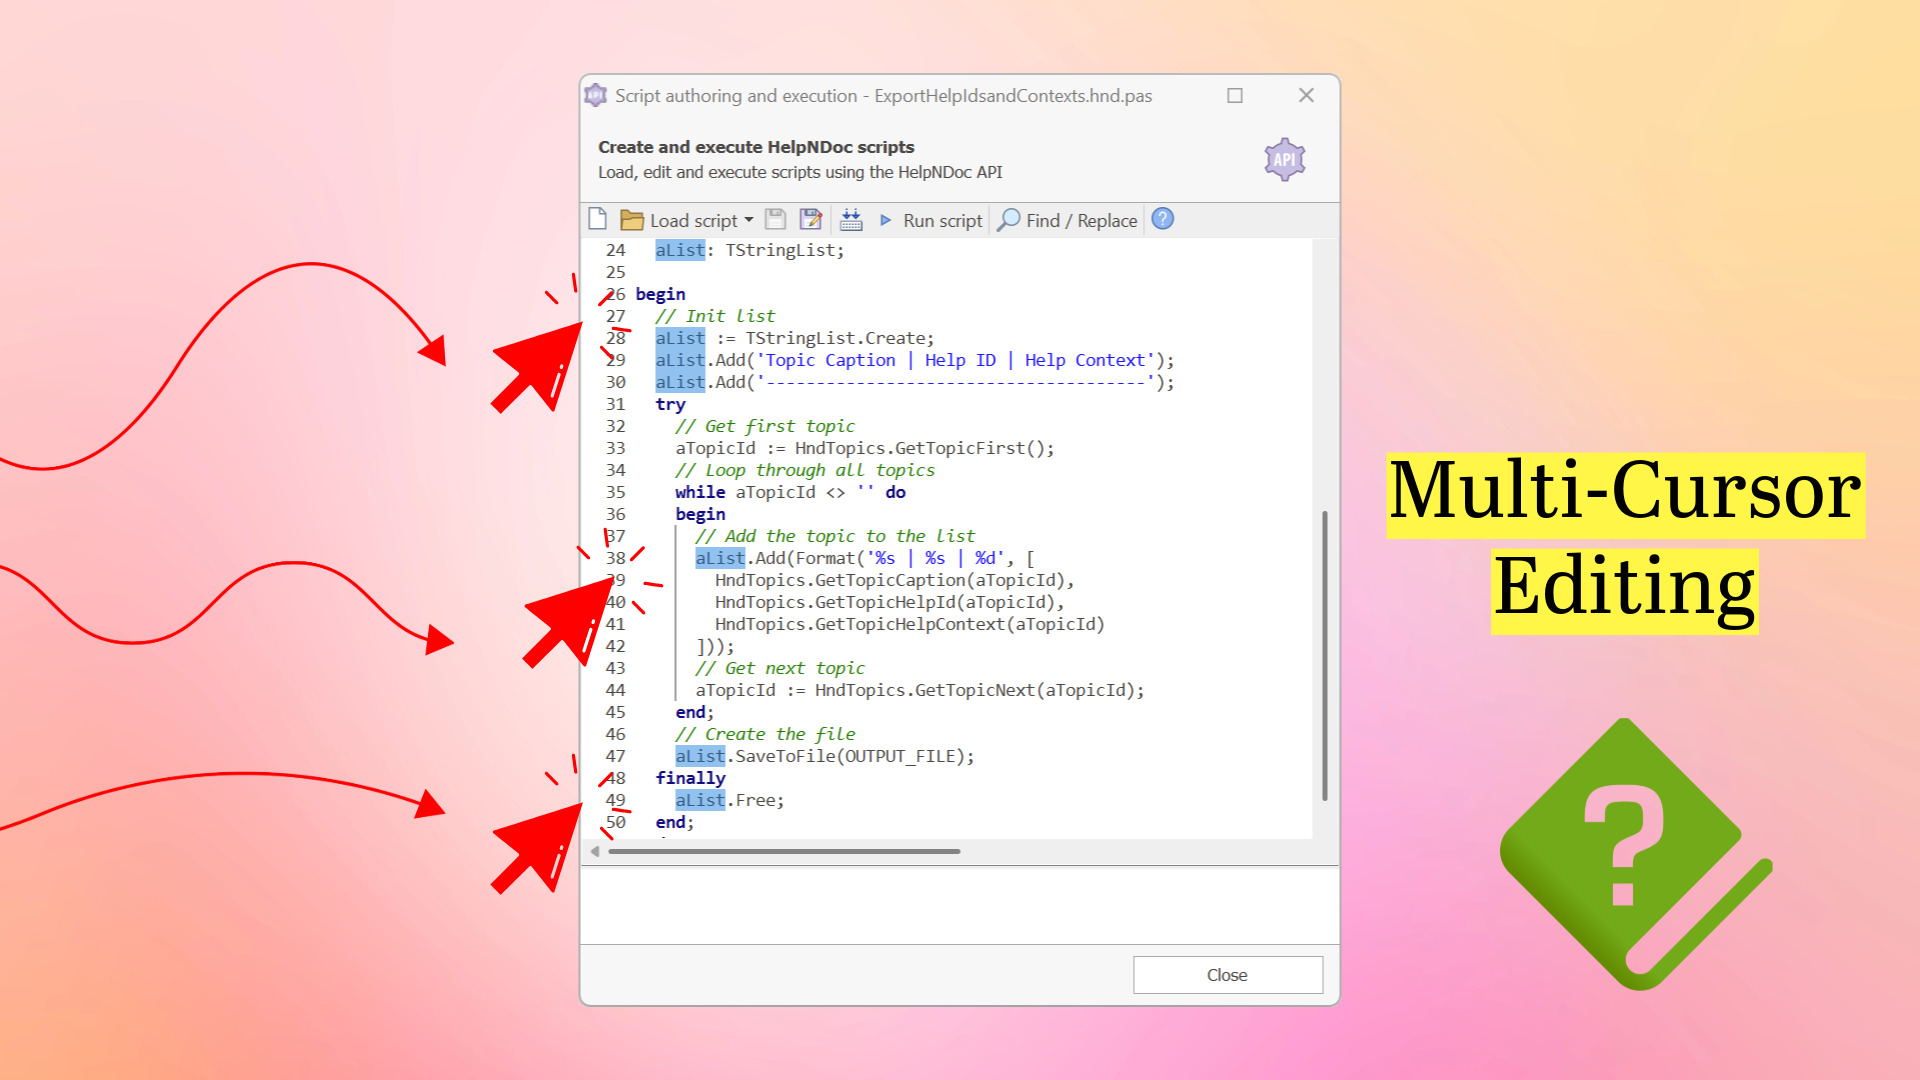The height and width of the screenshot is (1080, 1920).
Task: Click 'HndTopics.GetTopicCaption(aTopicId),' line
Action: [895, 580]
